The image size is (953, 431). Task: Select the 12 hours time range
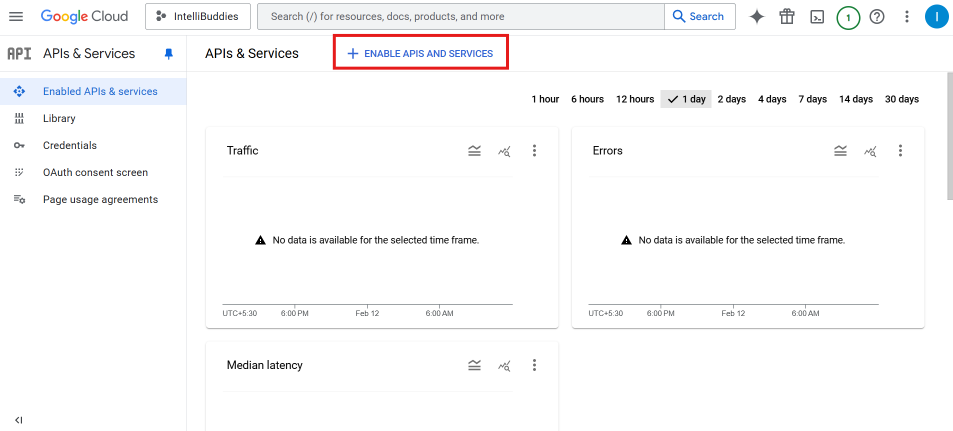[635, 99]
